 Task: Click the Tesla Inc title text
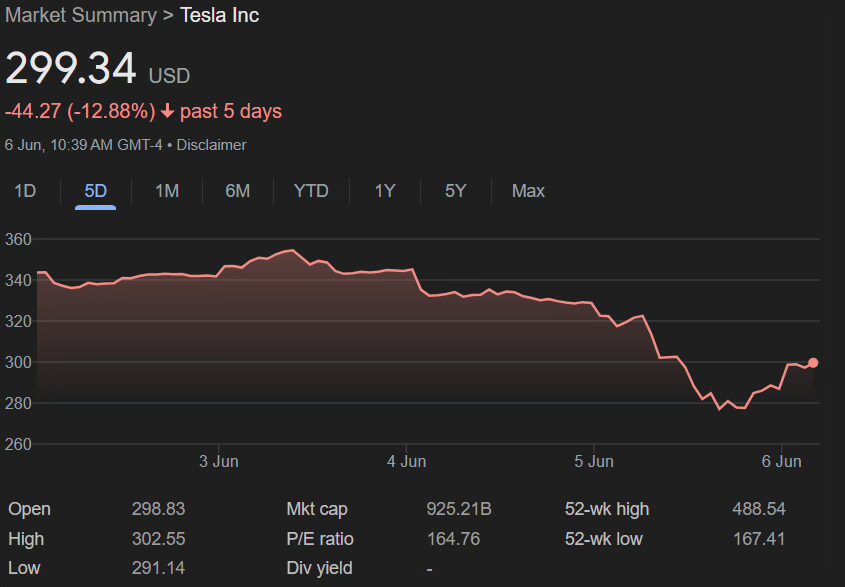click(x=219, y=15)
